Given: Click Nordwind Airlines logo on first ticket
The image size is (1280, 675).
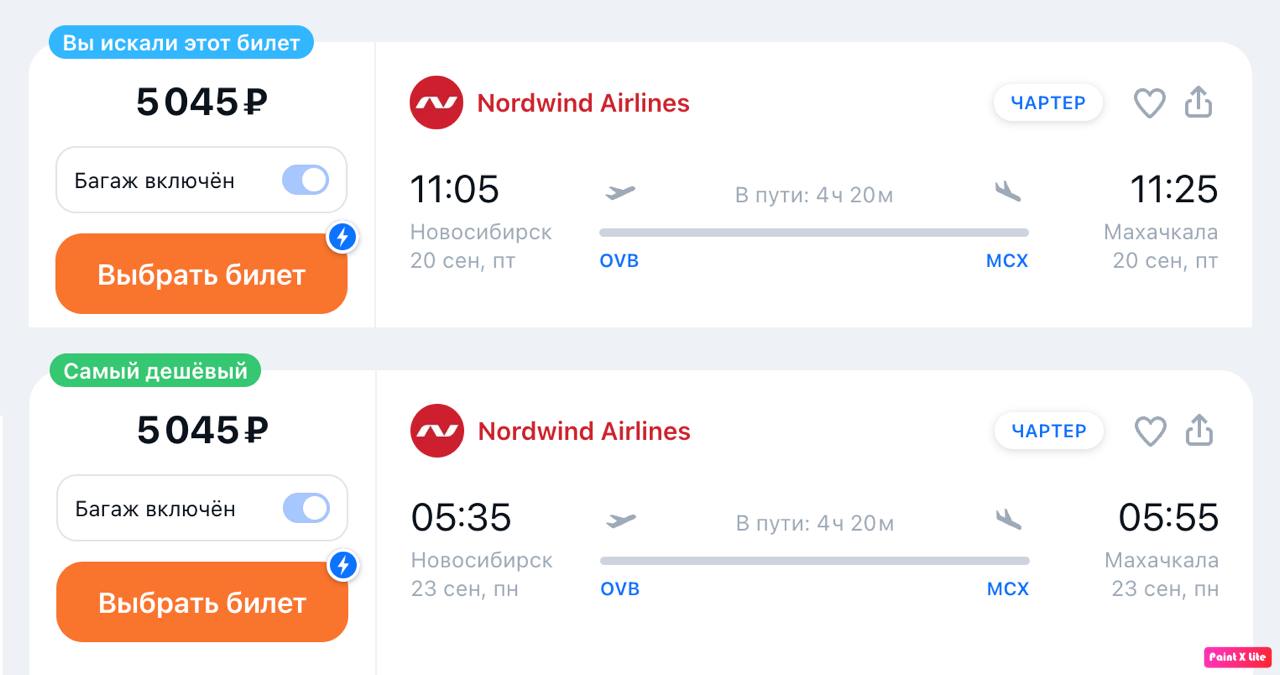Looking at the screenshot, I should coord(436,103).
